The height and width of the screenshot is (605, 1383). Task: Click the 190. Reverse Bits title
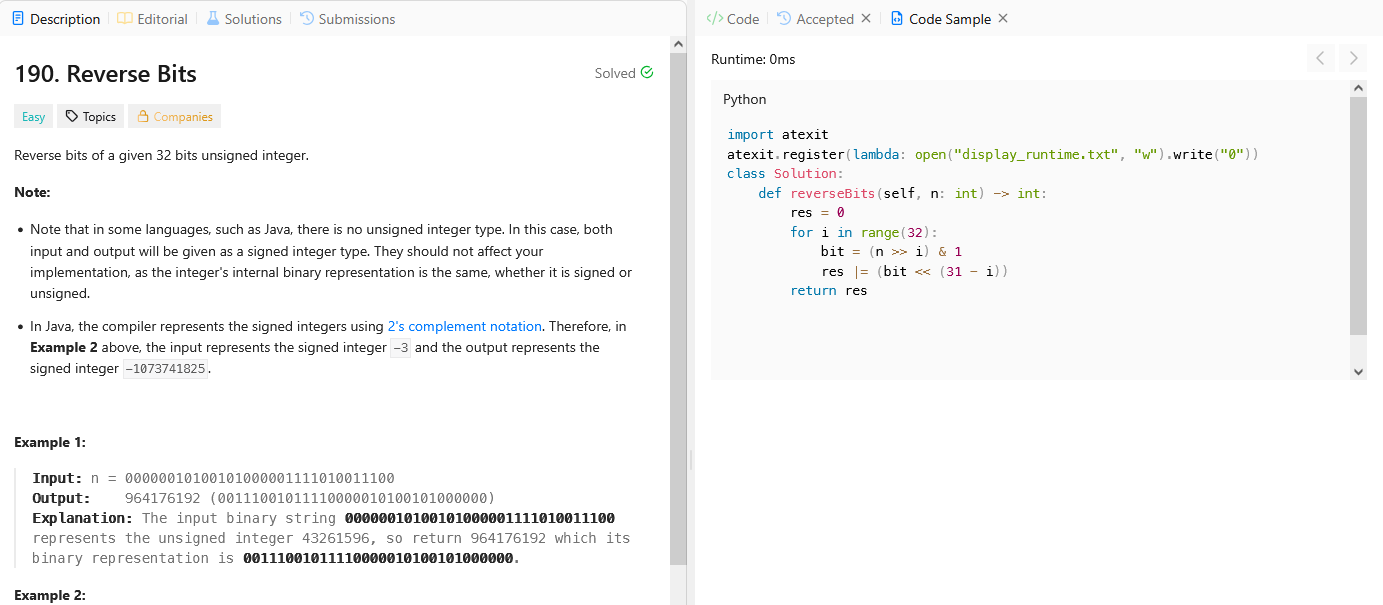106,74
